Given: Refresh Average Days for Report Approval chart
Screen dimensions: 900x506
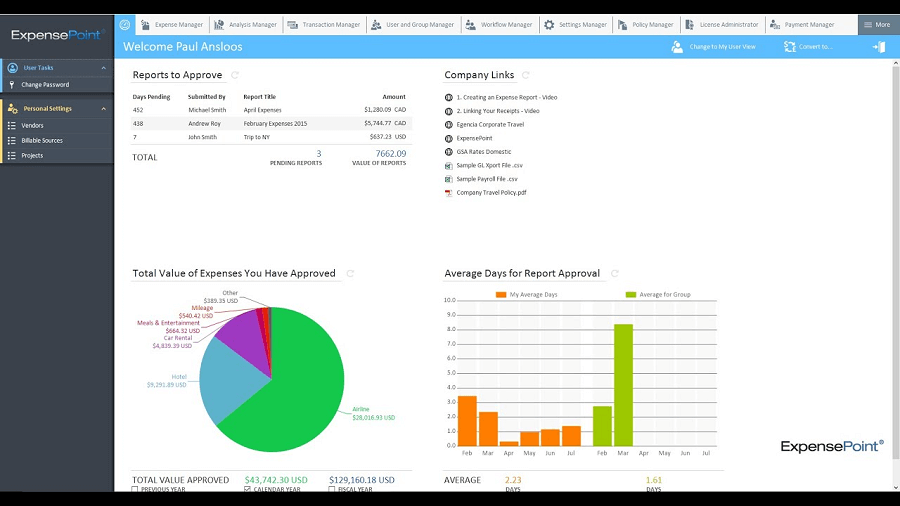Looking at the screenshot, I should (615, 274).
